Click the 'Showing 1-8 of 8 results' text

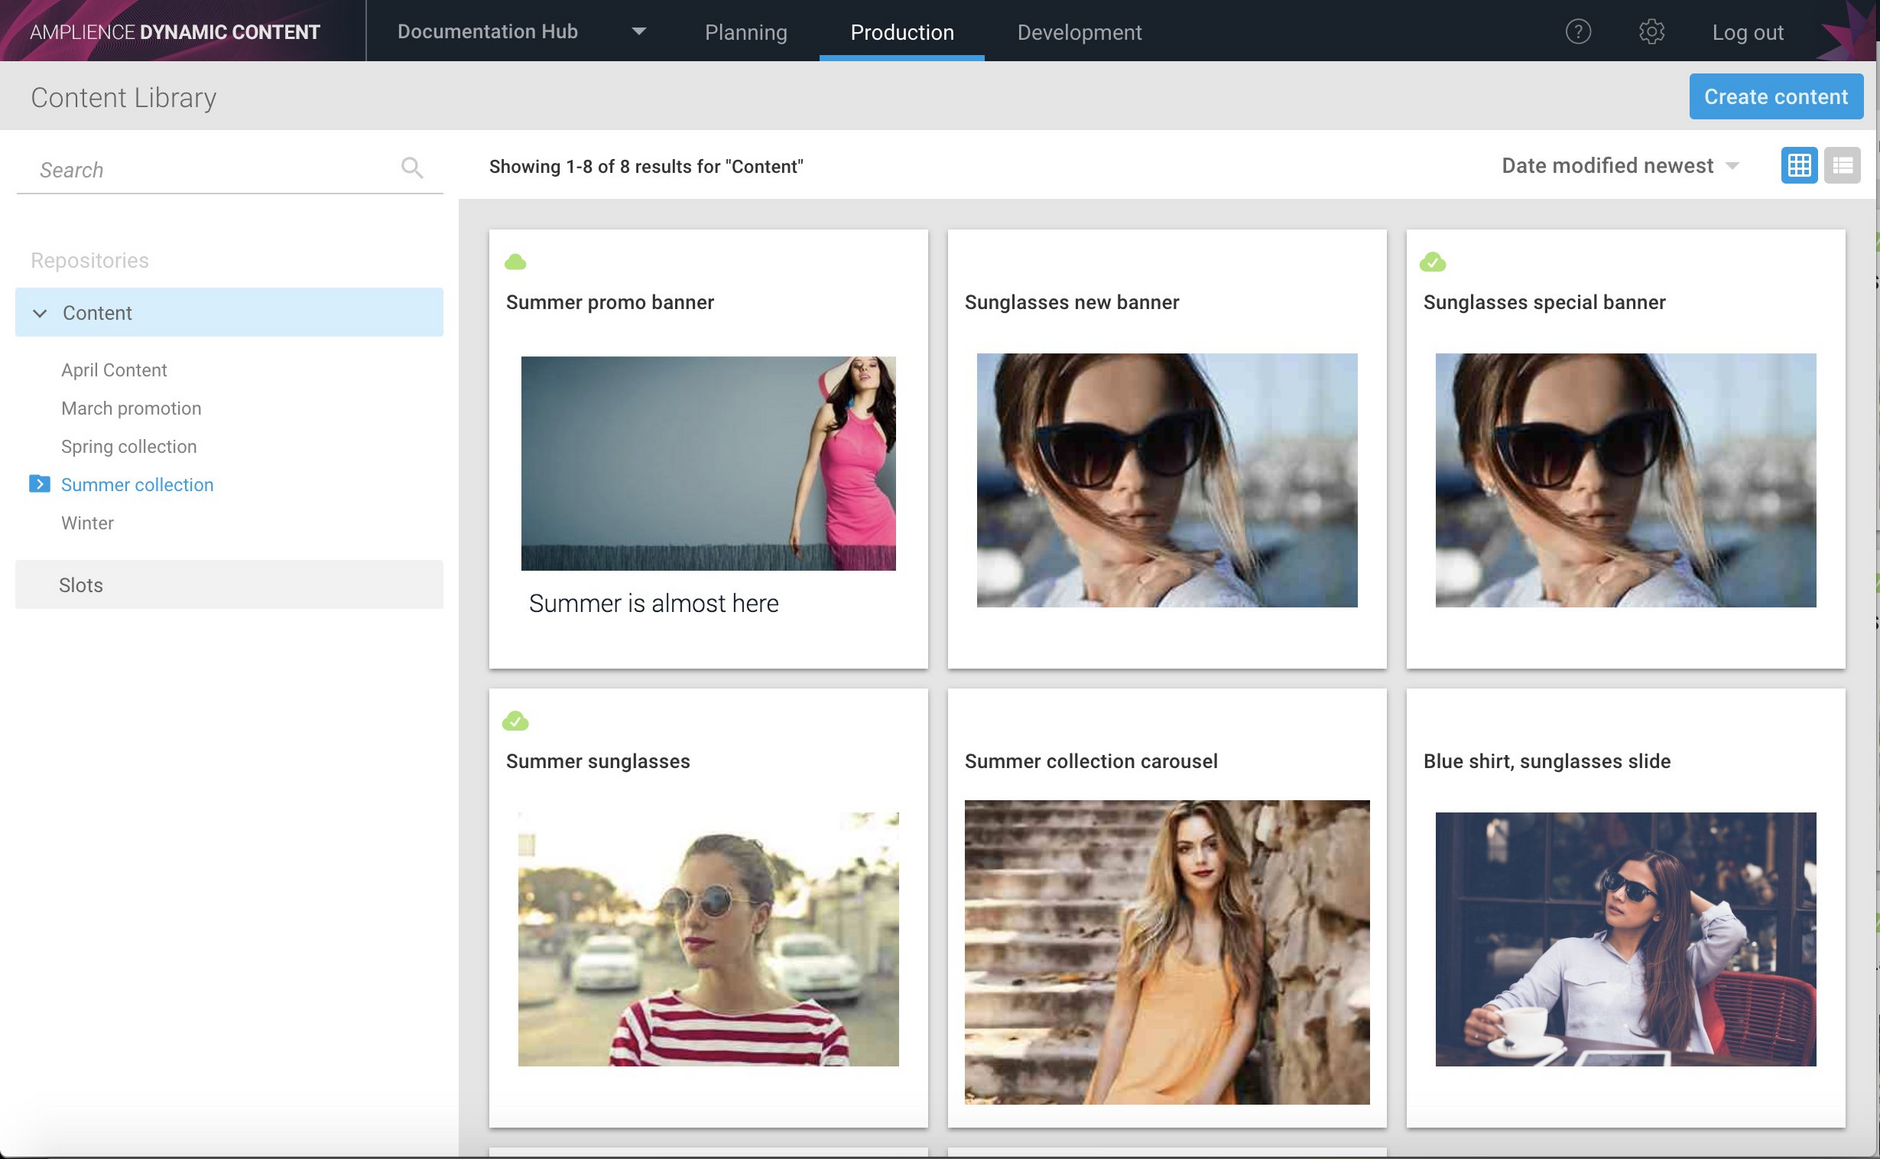[x=646, y=167]
